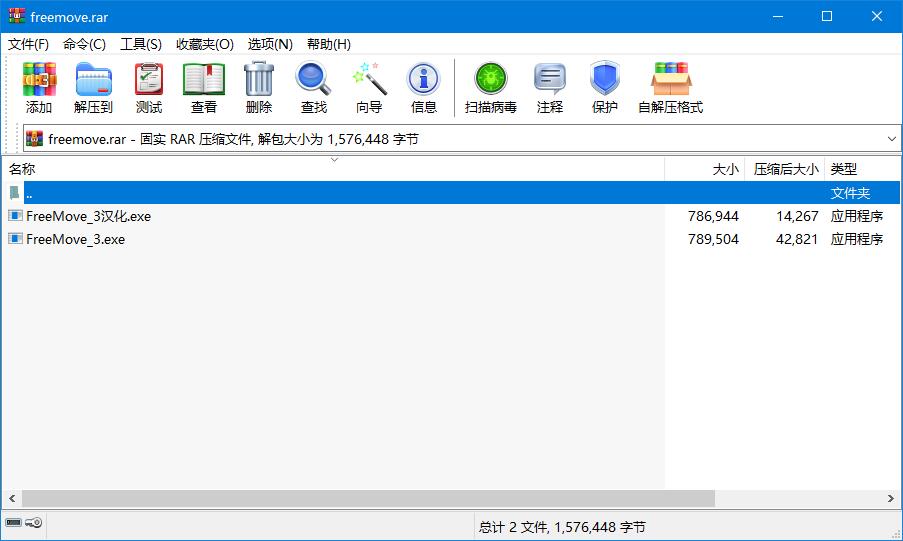Show archive 信息 (Info)
Viewport: 903px width, 541px height.
point(424,88)
